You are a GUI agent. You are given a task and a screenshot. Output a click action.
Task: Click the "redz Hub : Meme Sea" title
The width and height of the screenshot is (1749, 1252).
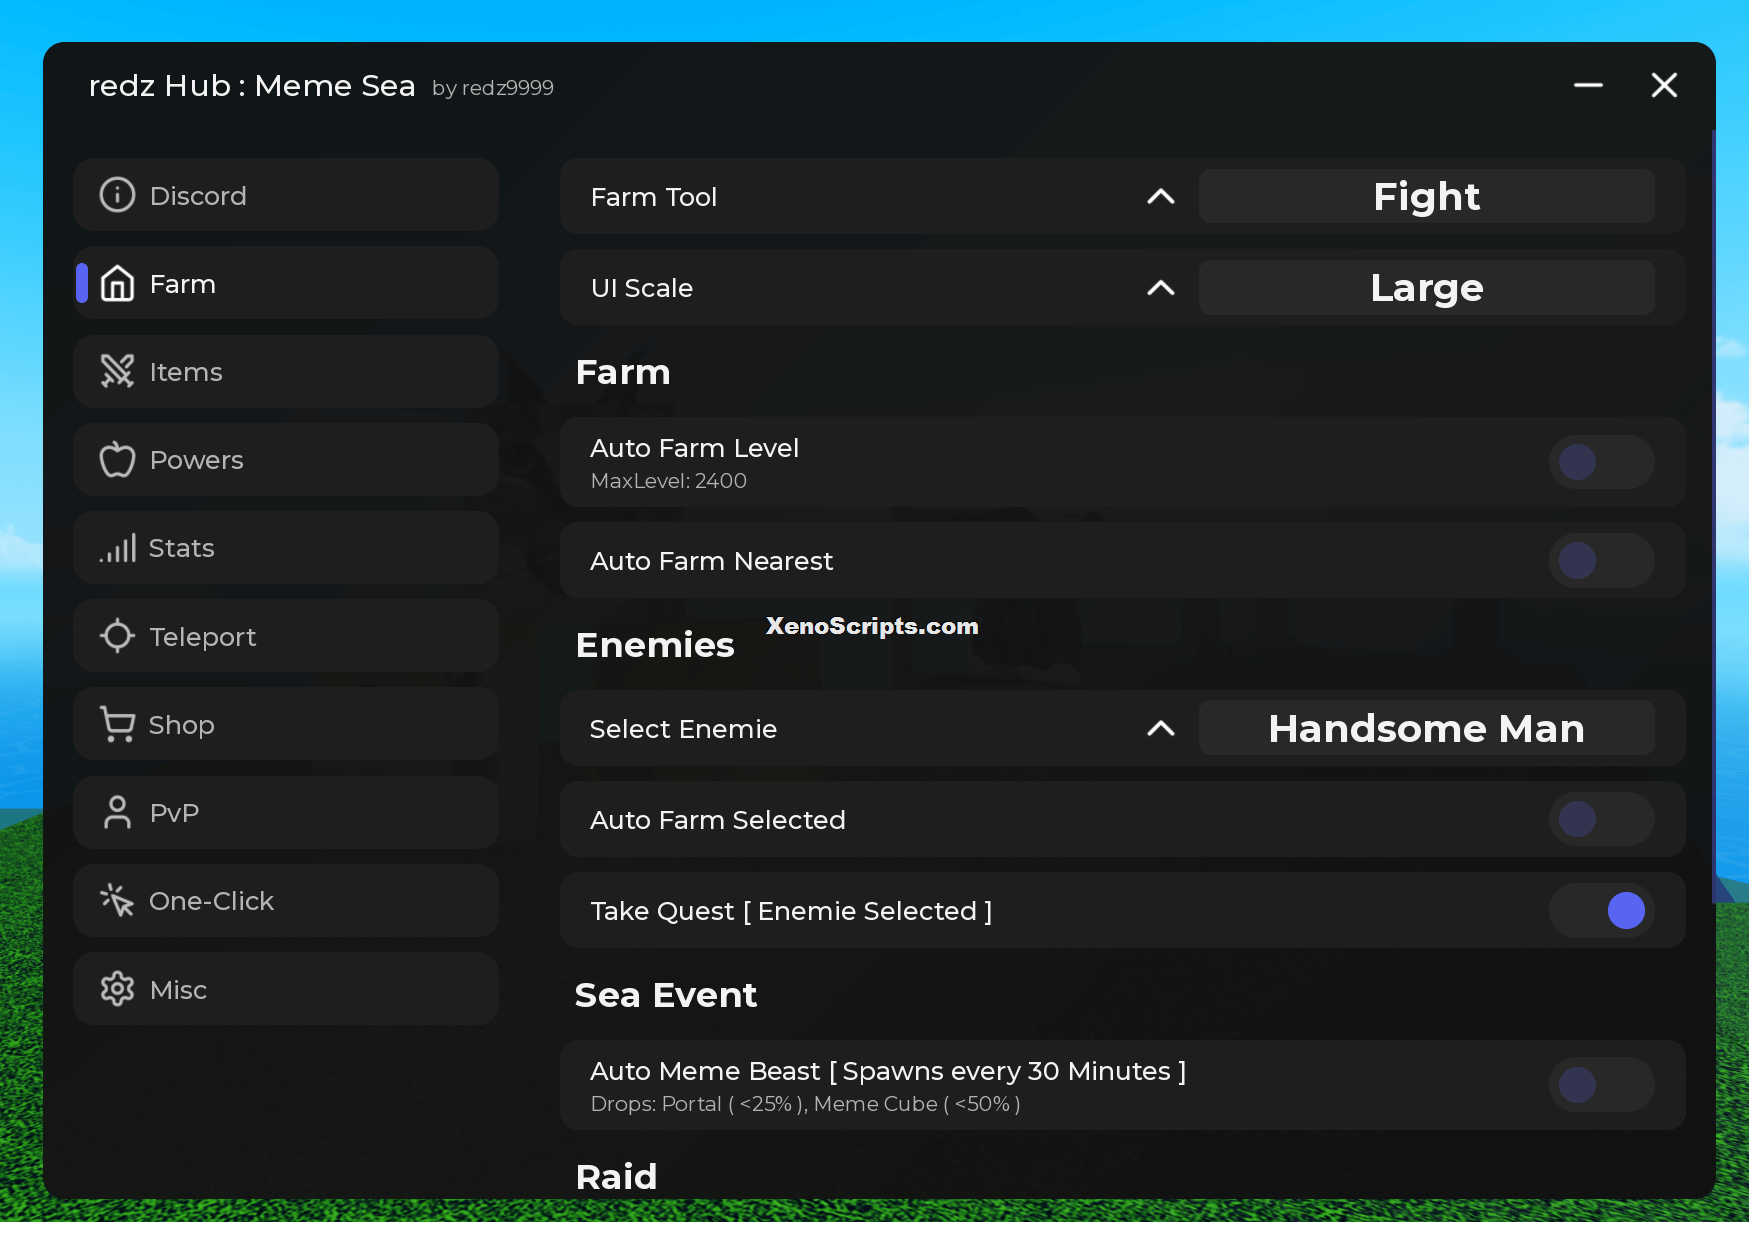251,86
